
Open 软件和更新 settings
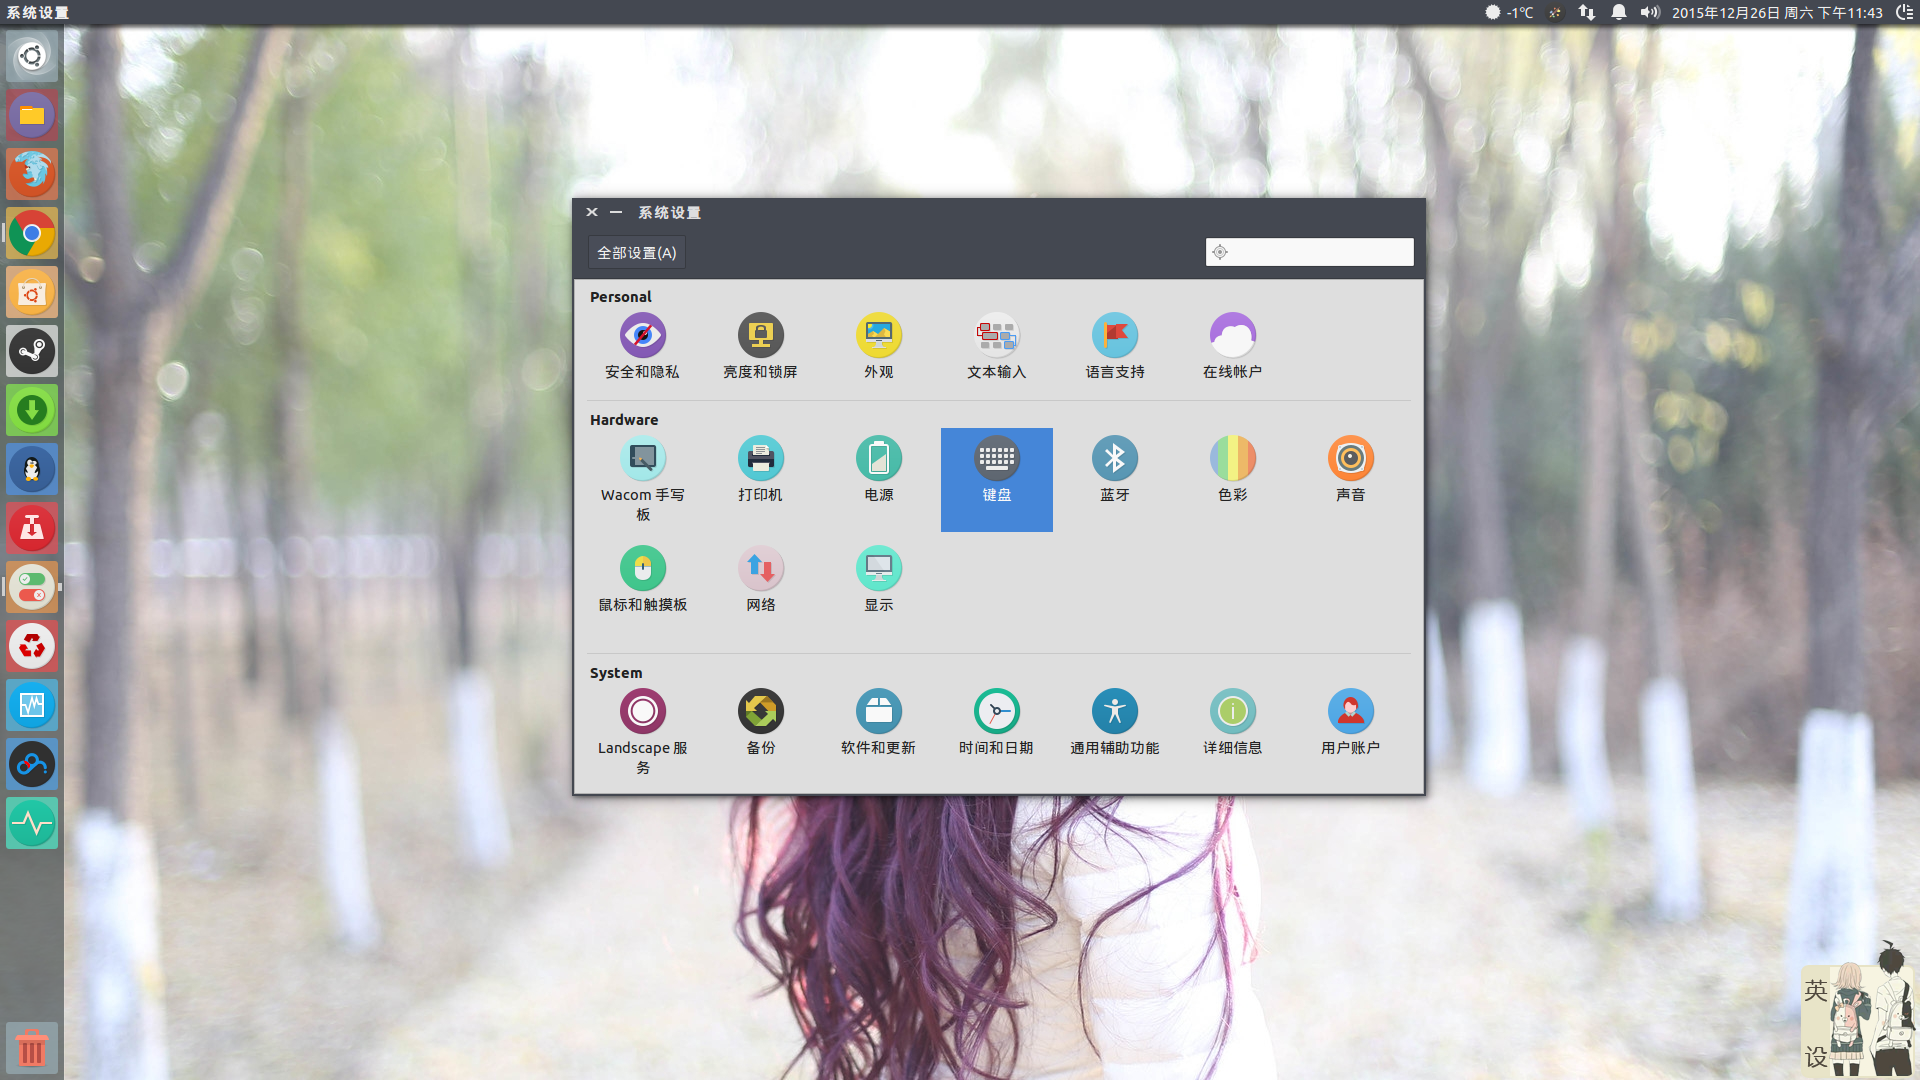pyautogui.click(x=879, y=722)
